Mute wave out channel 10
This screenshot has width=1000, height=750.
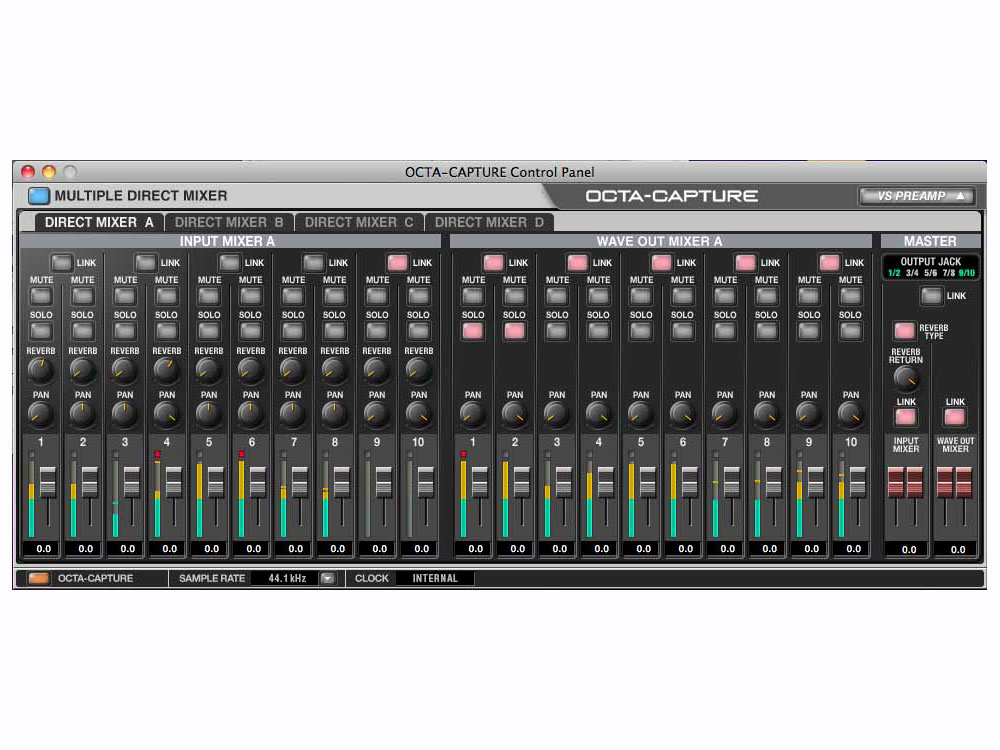[850, 296]
